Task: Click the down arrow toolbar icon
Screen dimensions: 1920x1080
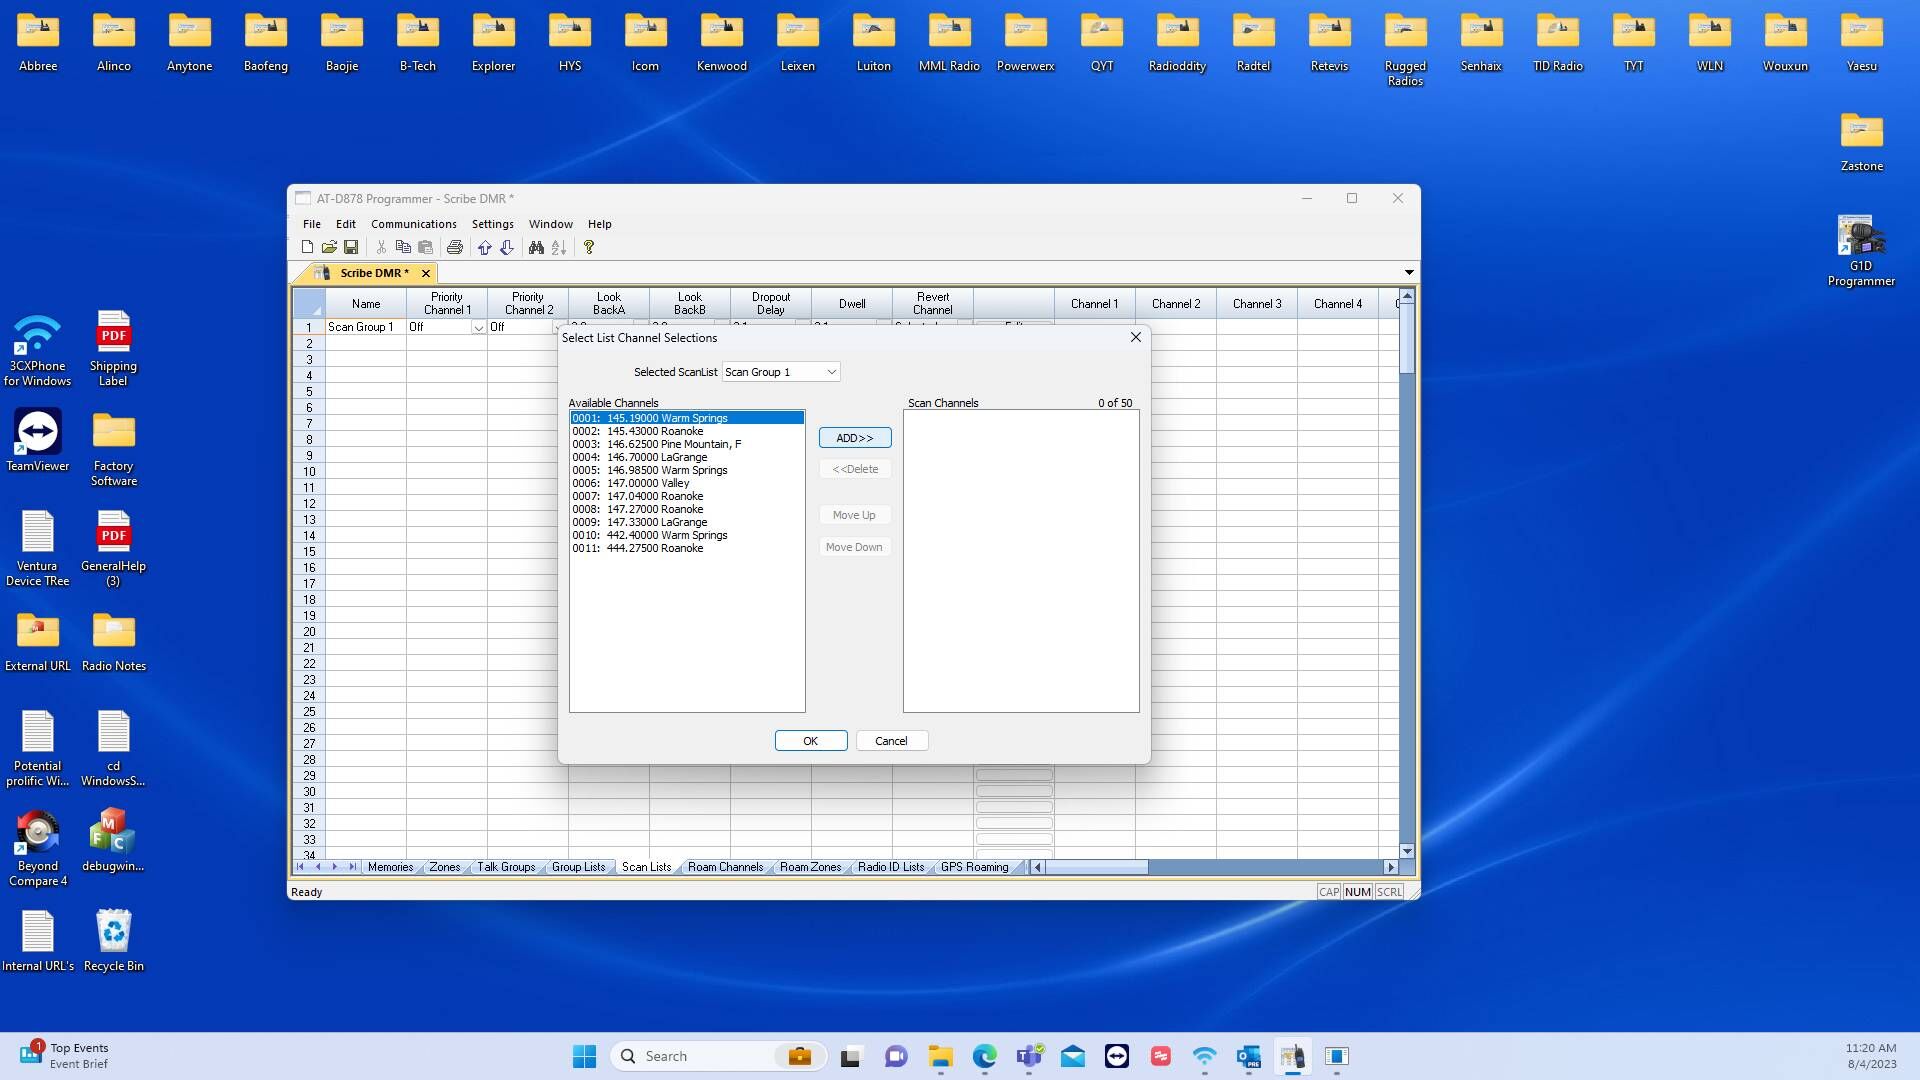Action: click(x=507, y=247)
